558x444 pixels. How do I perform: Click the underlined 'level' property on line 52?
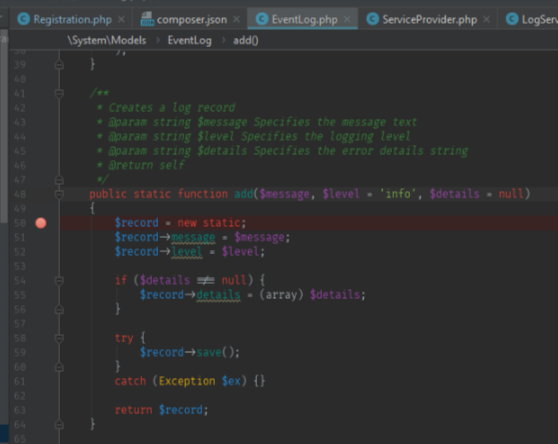186,252
